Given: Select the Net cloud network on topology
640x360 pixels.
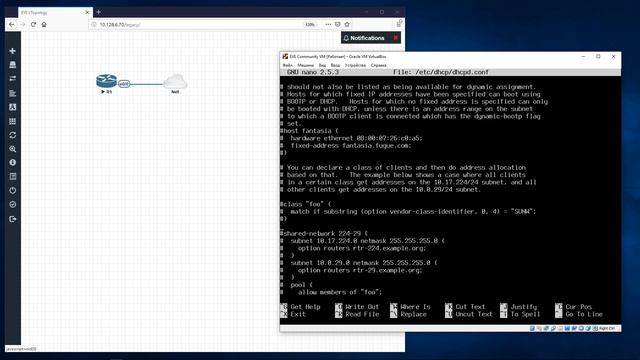Looking at the screenshot, I should point(175,82).
